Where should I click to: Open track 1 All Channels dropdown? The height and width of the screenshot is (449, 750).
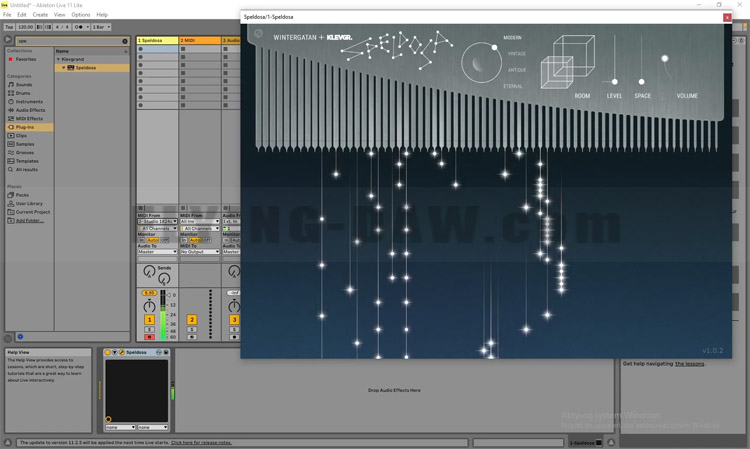click(x=157, y=229)
